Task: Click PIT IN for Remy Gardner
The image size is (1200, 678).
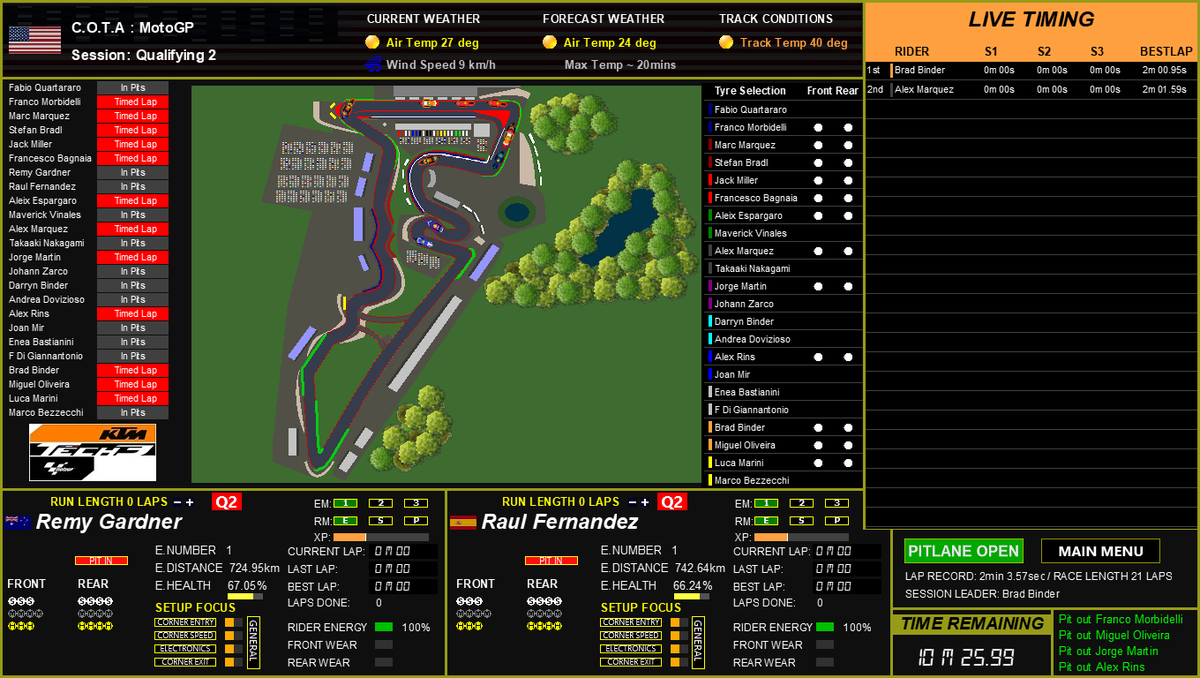Action: click(101, 560)
